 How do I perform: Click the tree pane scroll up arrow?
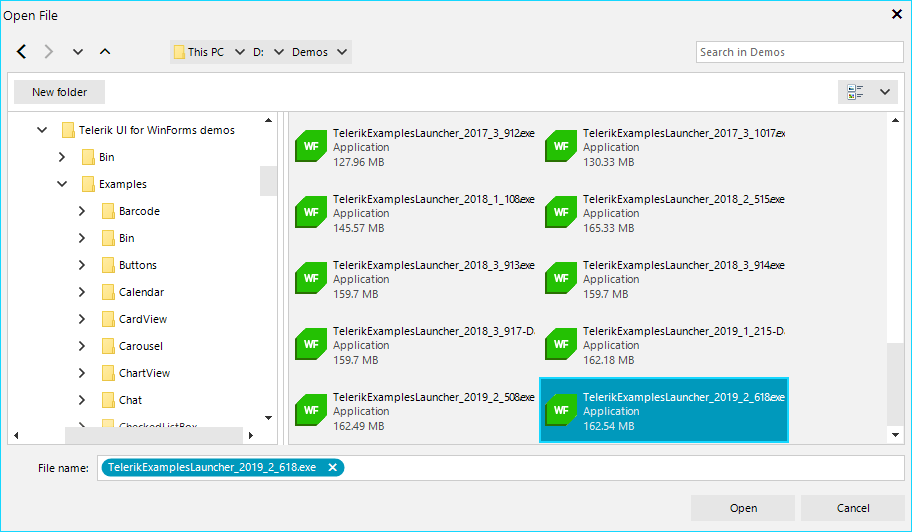click(268, 120)
